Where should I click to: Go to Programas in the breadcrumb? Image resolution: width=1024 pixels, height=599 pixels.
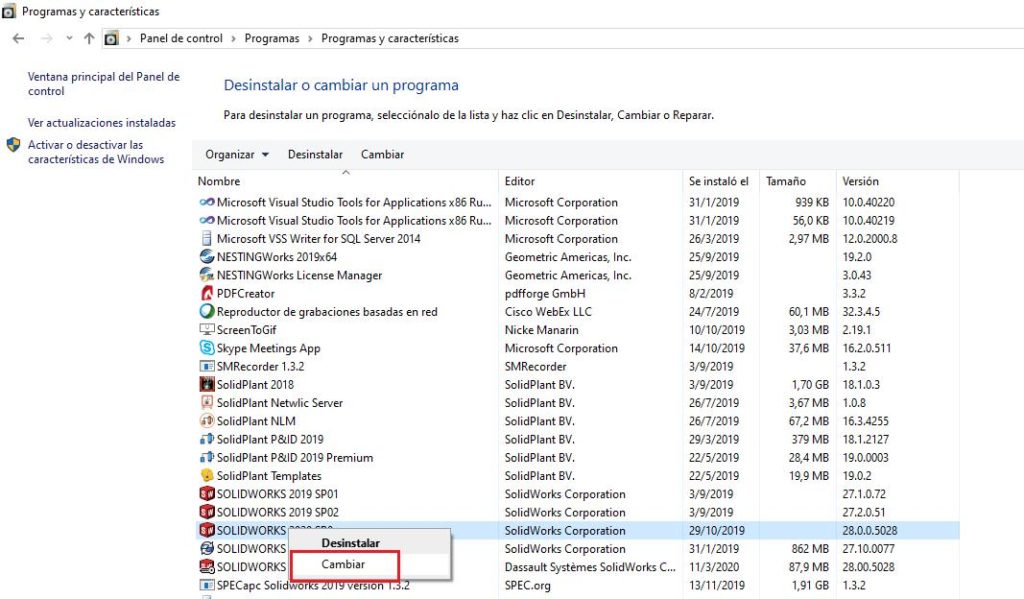click(x=272, y=39)
